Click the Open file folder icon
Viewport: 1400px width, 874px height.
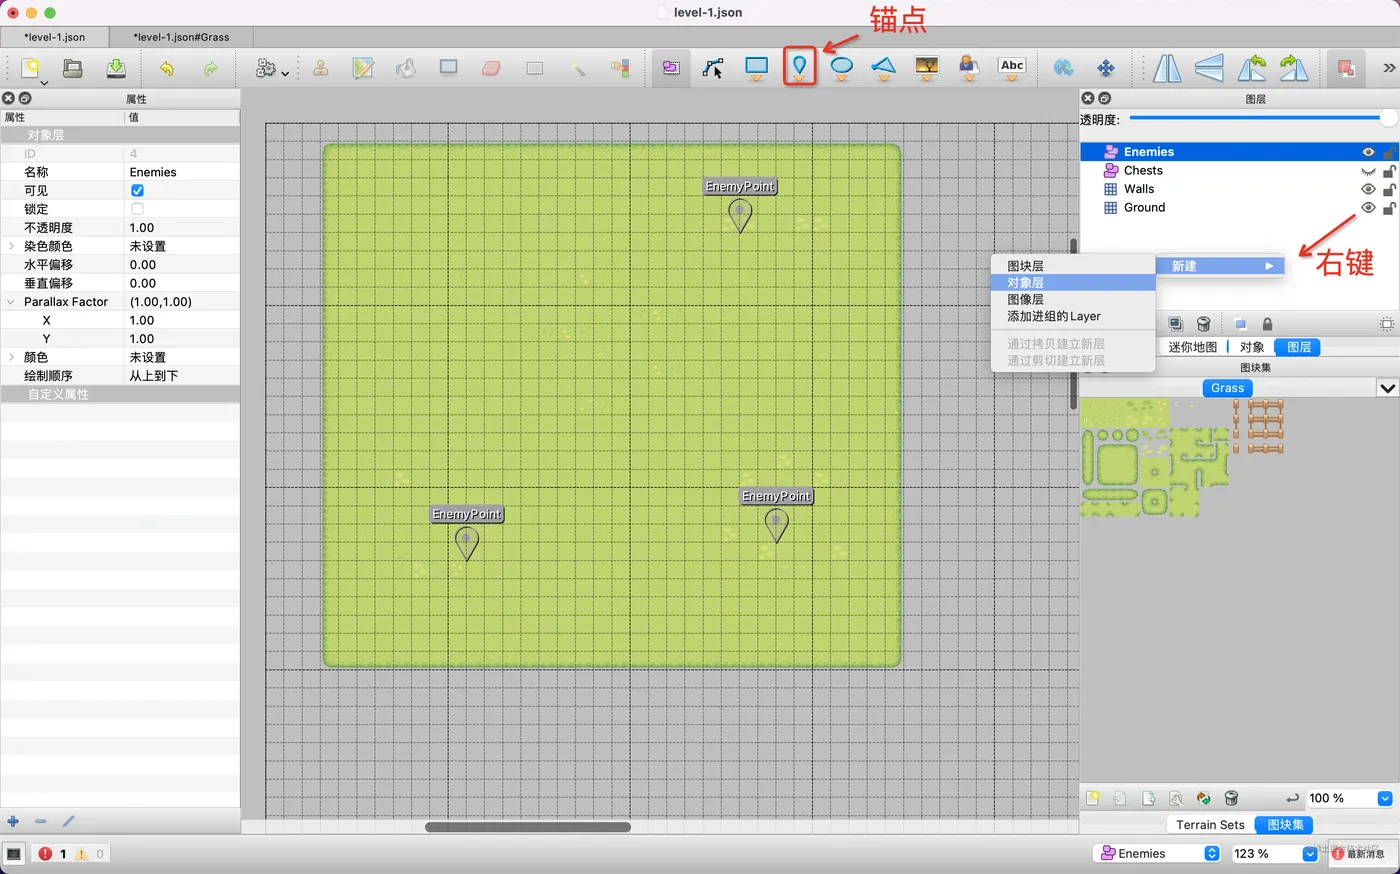point(73,68)
